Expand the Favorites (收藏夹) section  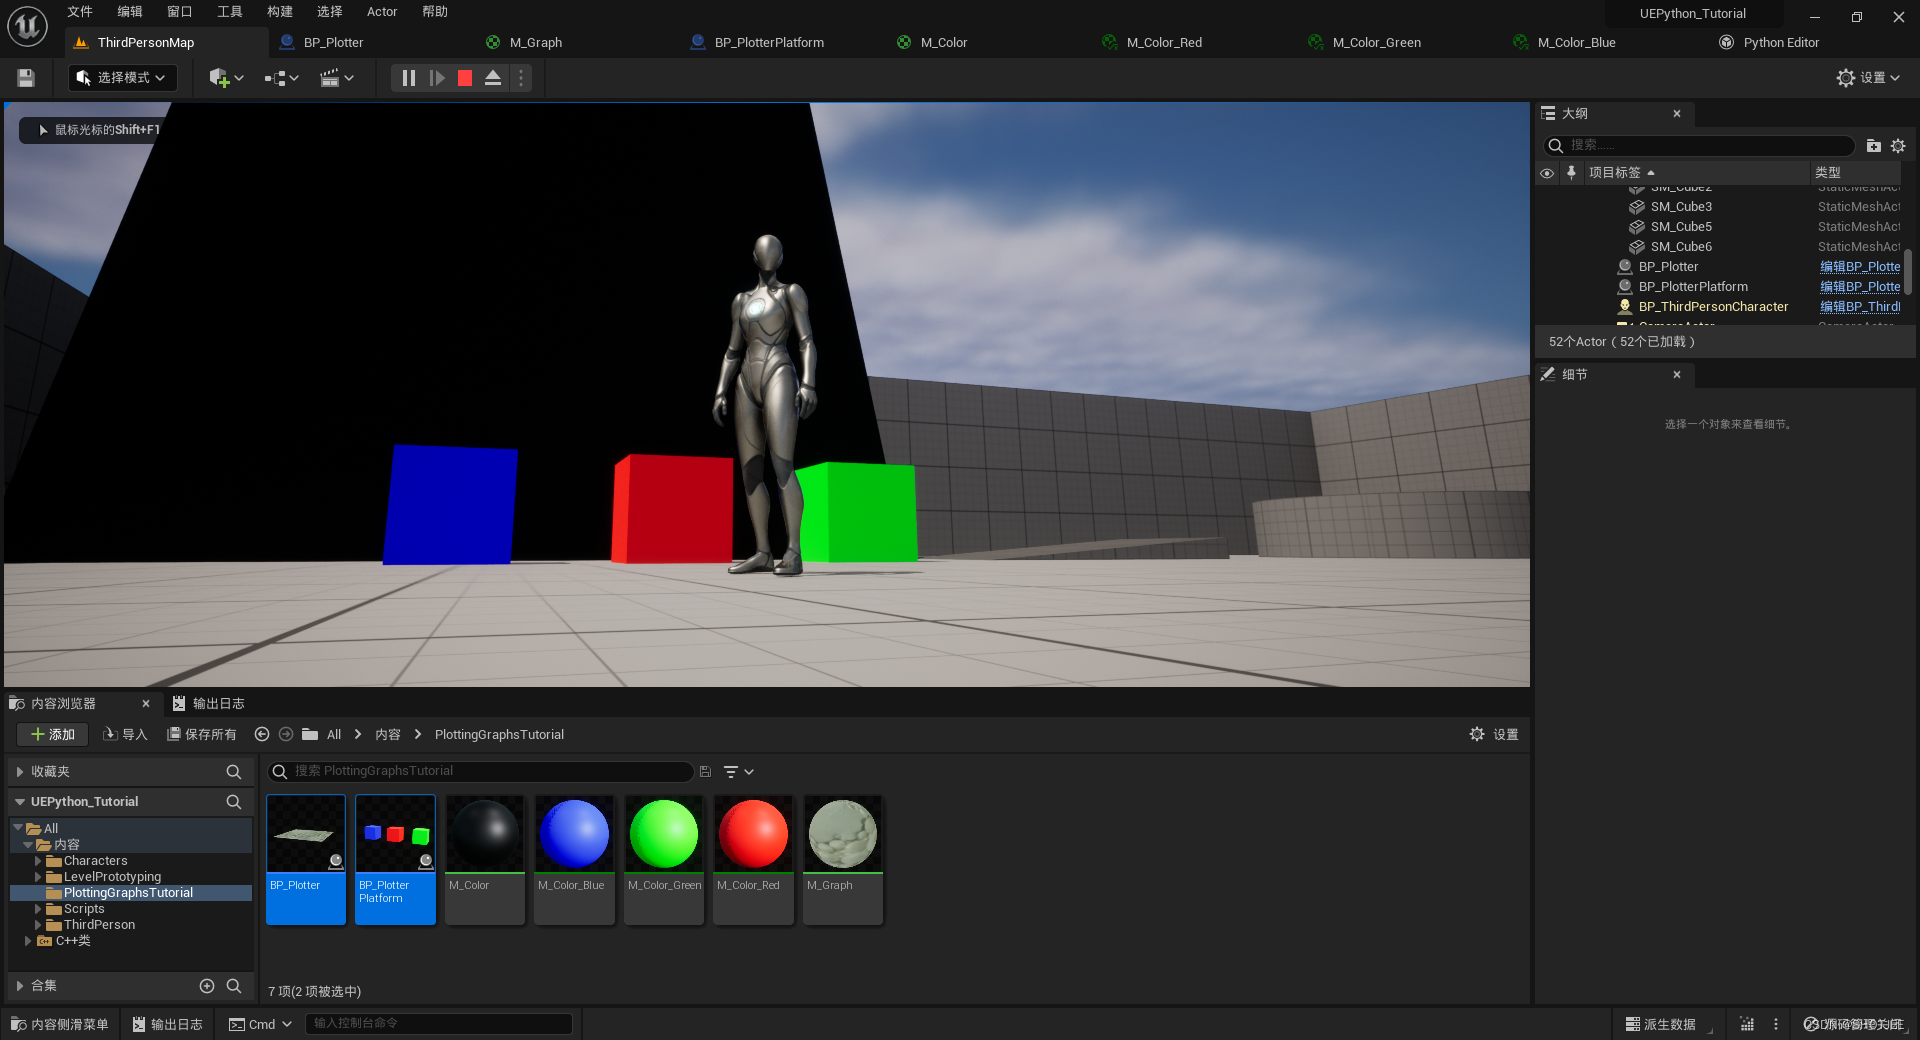click(x=20, y=772)
